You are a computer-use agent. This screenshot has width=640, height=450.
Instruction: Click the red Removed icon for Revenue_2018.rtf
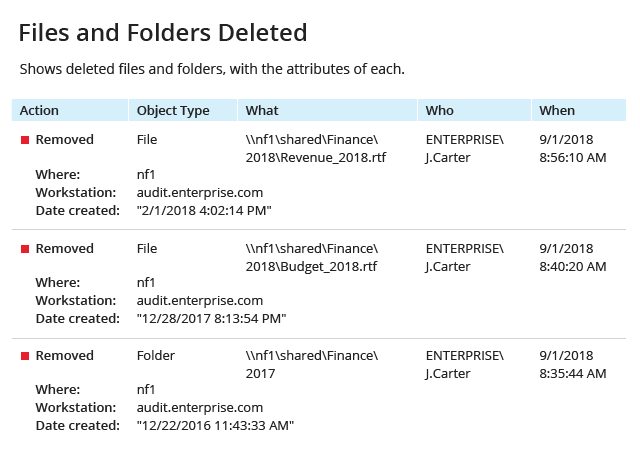point(25,140)
